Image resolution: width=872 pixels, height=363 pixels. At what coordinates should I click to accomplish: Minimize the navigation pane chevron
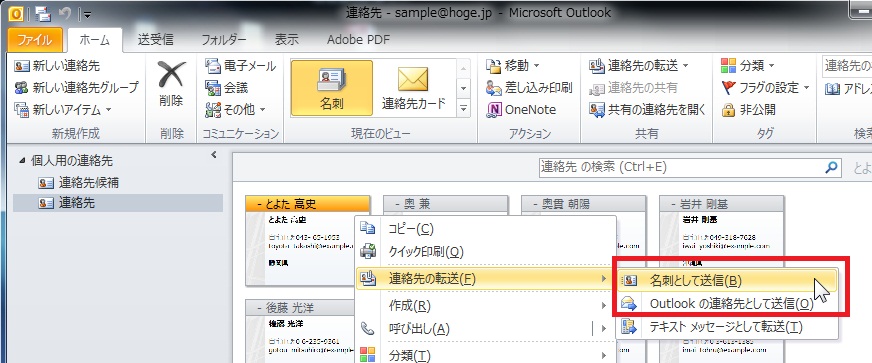214,156
